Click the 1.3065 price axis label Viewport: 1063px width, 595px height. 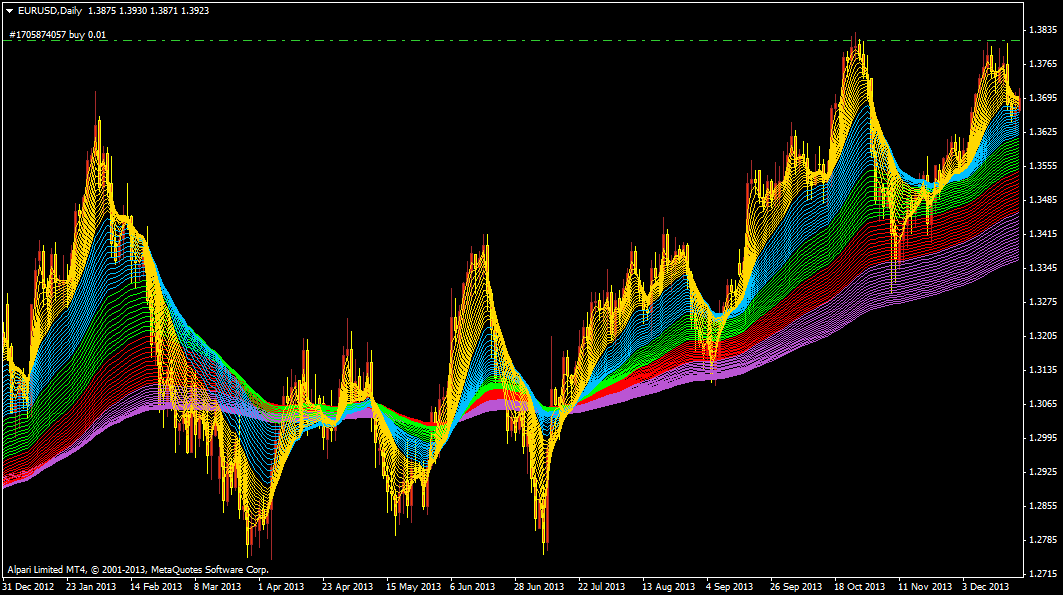coord(1043,404)
